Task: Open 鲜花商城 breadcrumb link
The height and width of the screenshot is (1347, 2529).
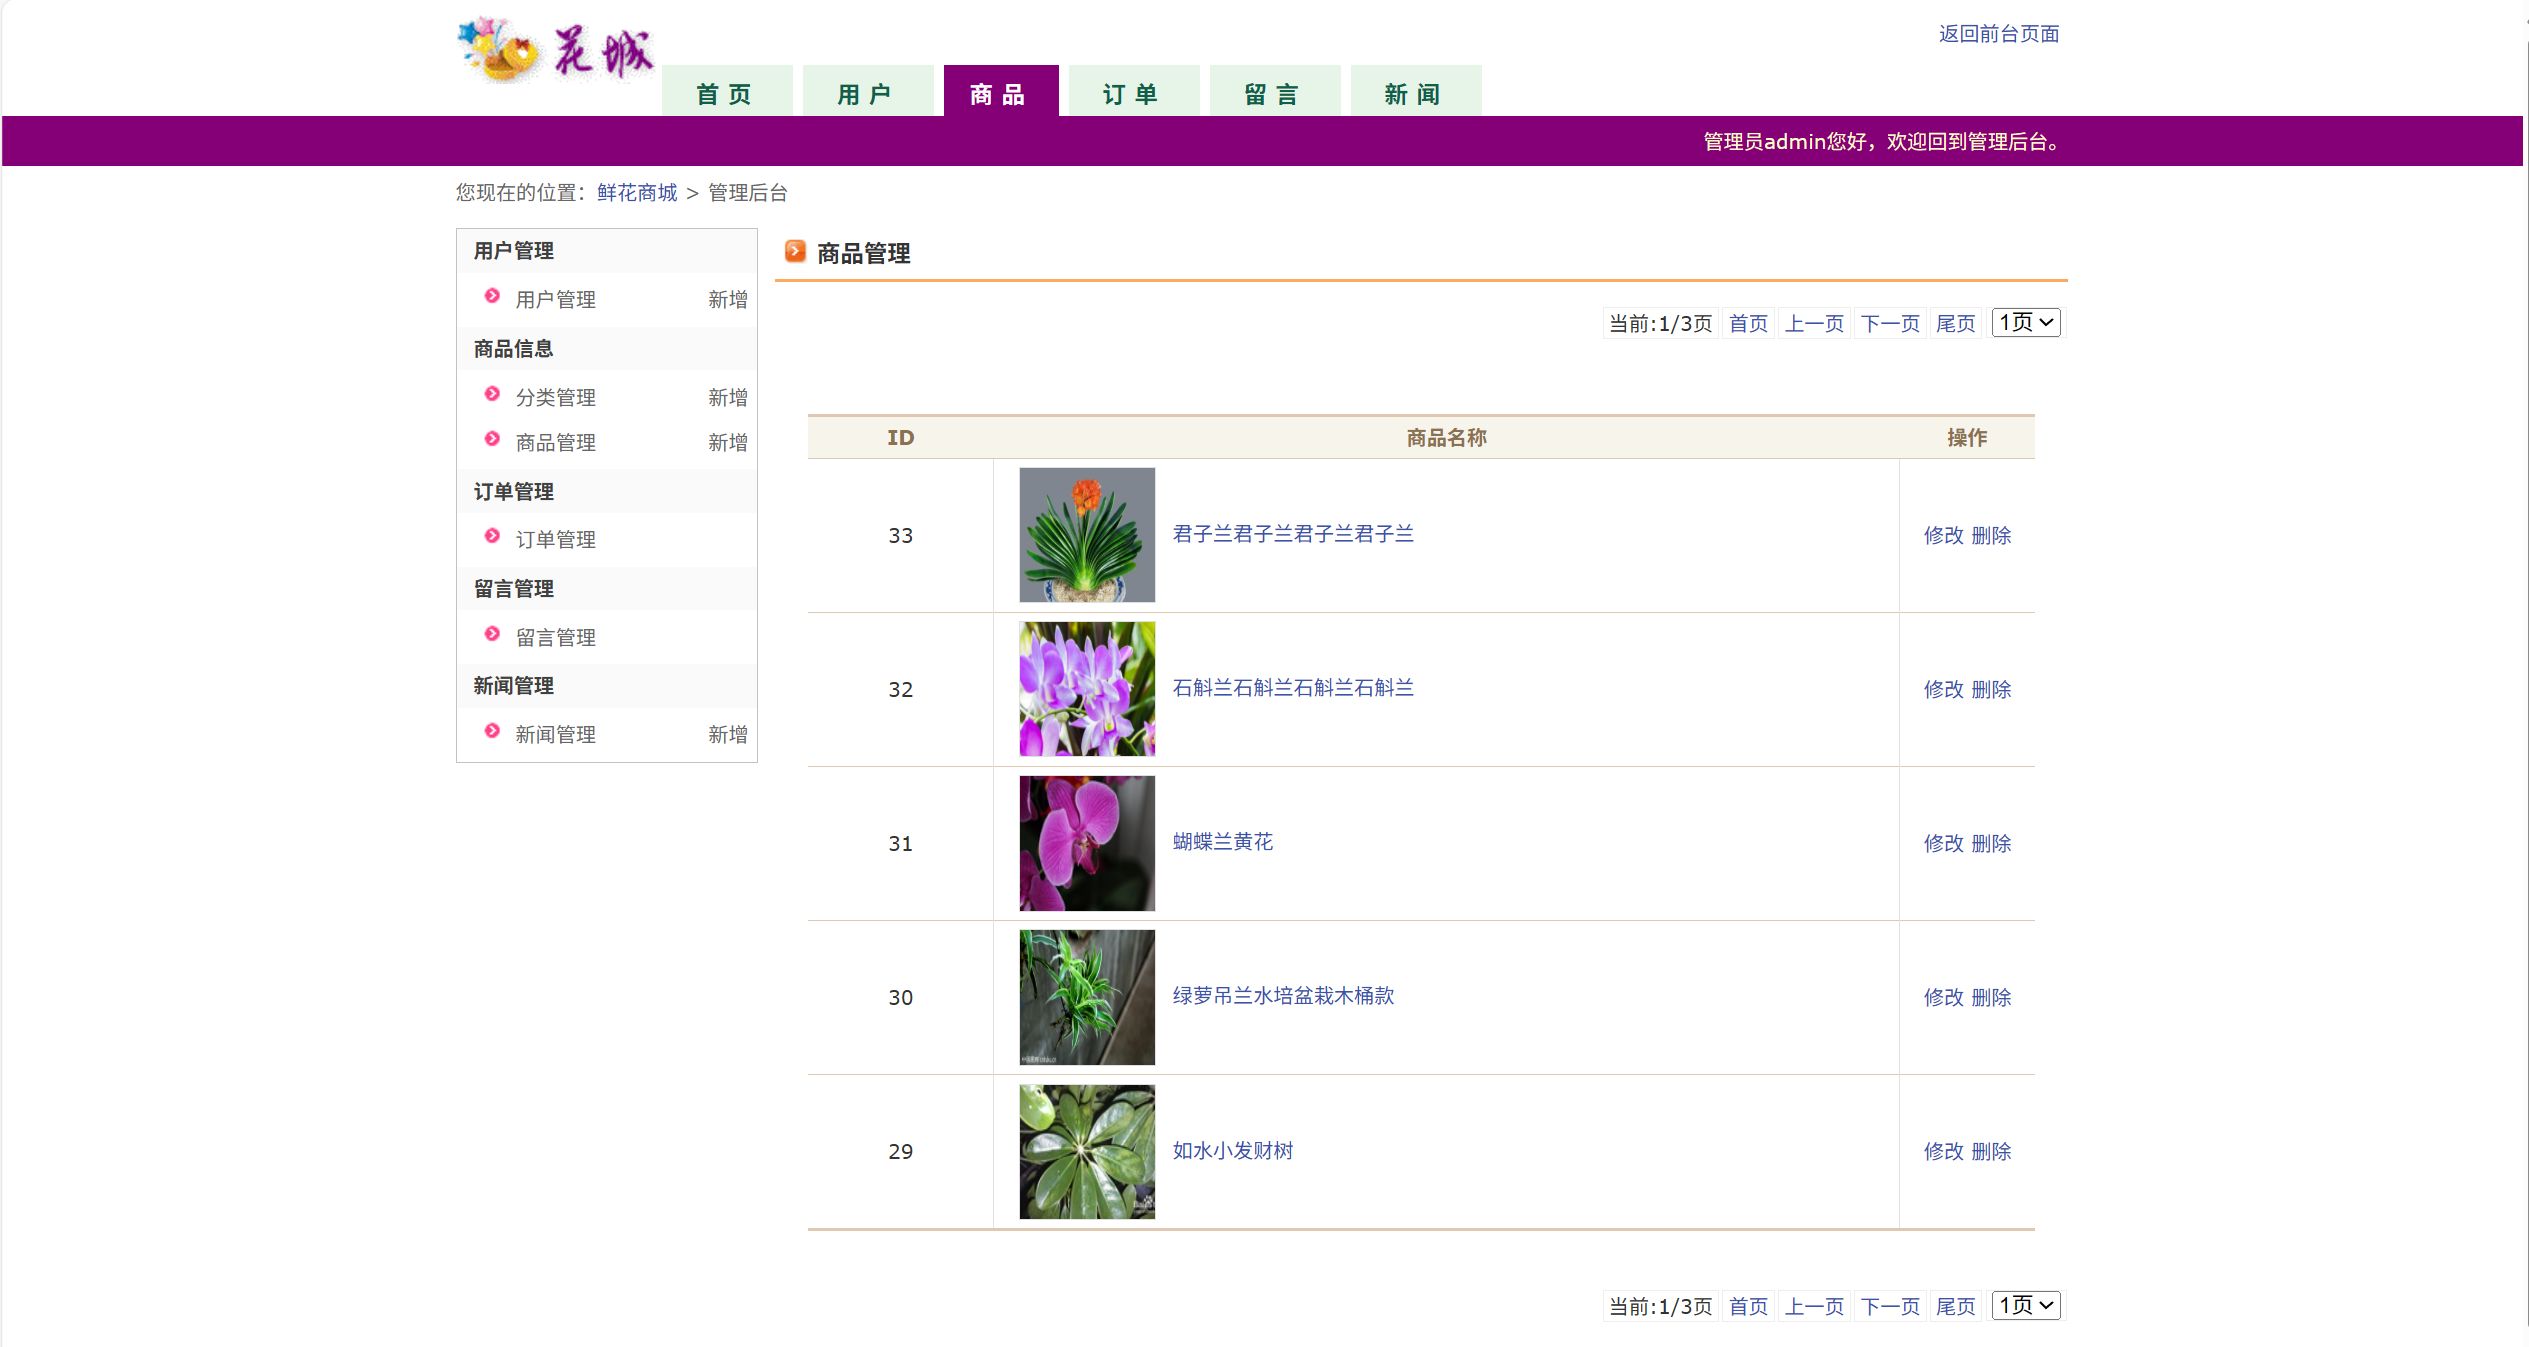Action: tap(637, 192)
